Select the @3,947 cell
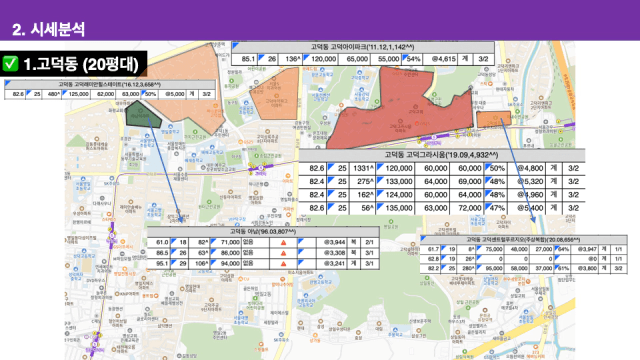640x360 pixels. 586,249
